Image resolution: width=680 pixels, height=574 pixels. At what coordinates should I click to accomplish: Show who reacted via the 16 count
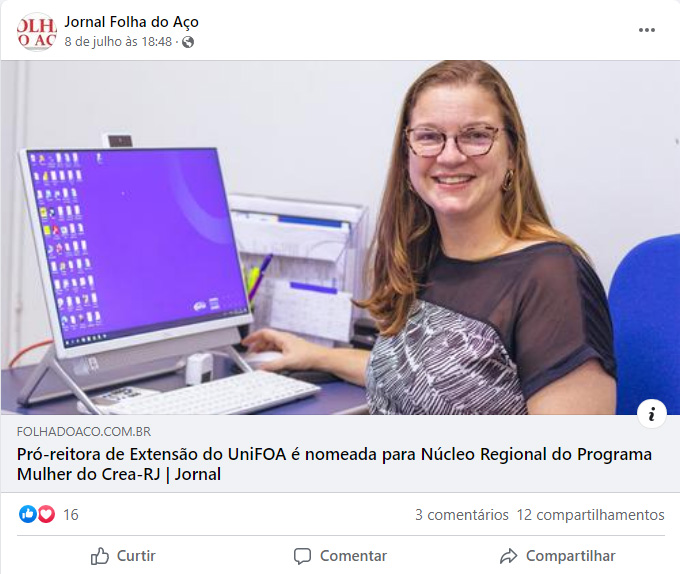[x=71, y=515]
